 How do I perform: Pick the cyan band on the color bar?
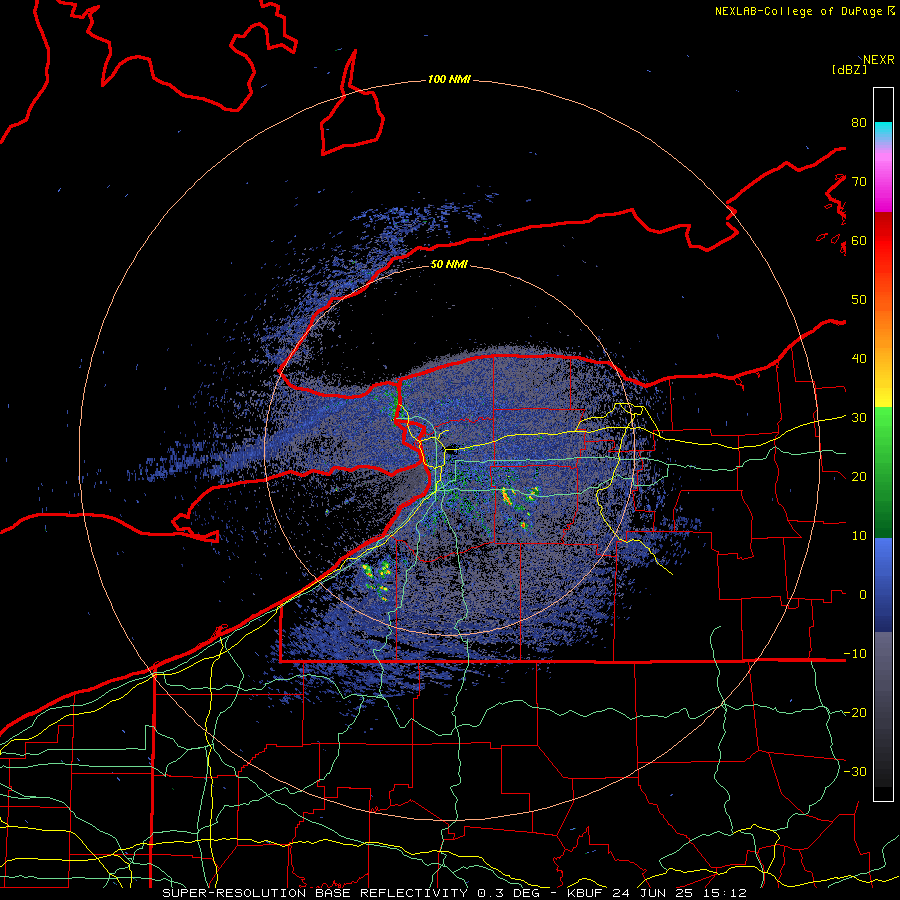click(883, 131)
